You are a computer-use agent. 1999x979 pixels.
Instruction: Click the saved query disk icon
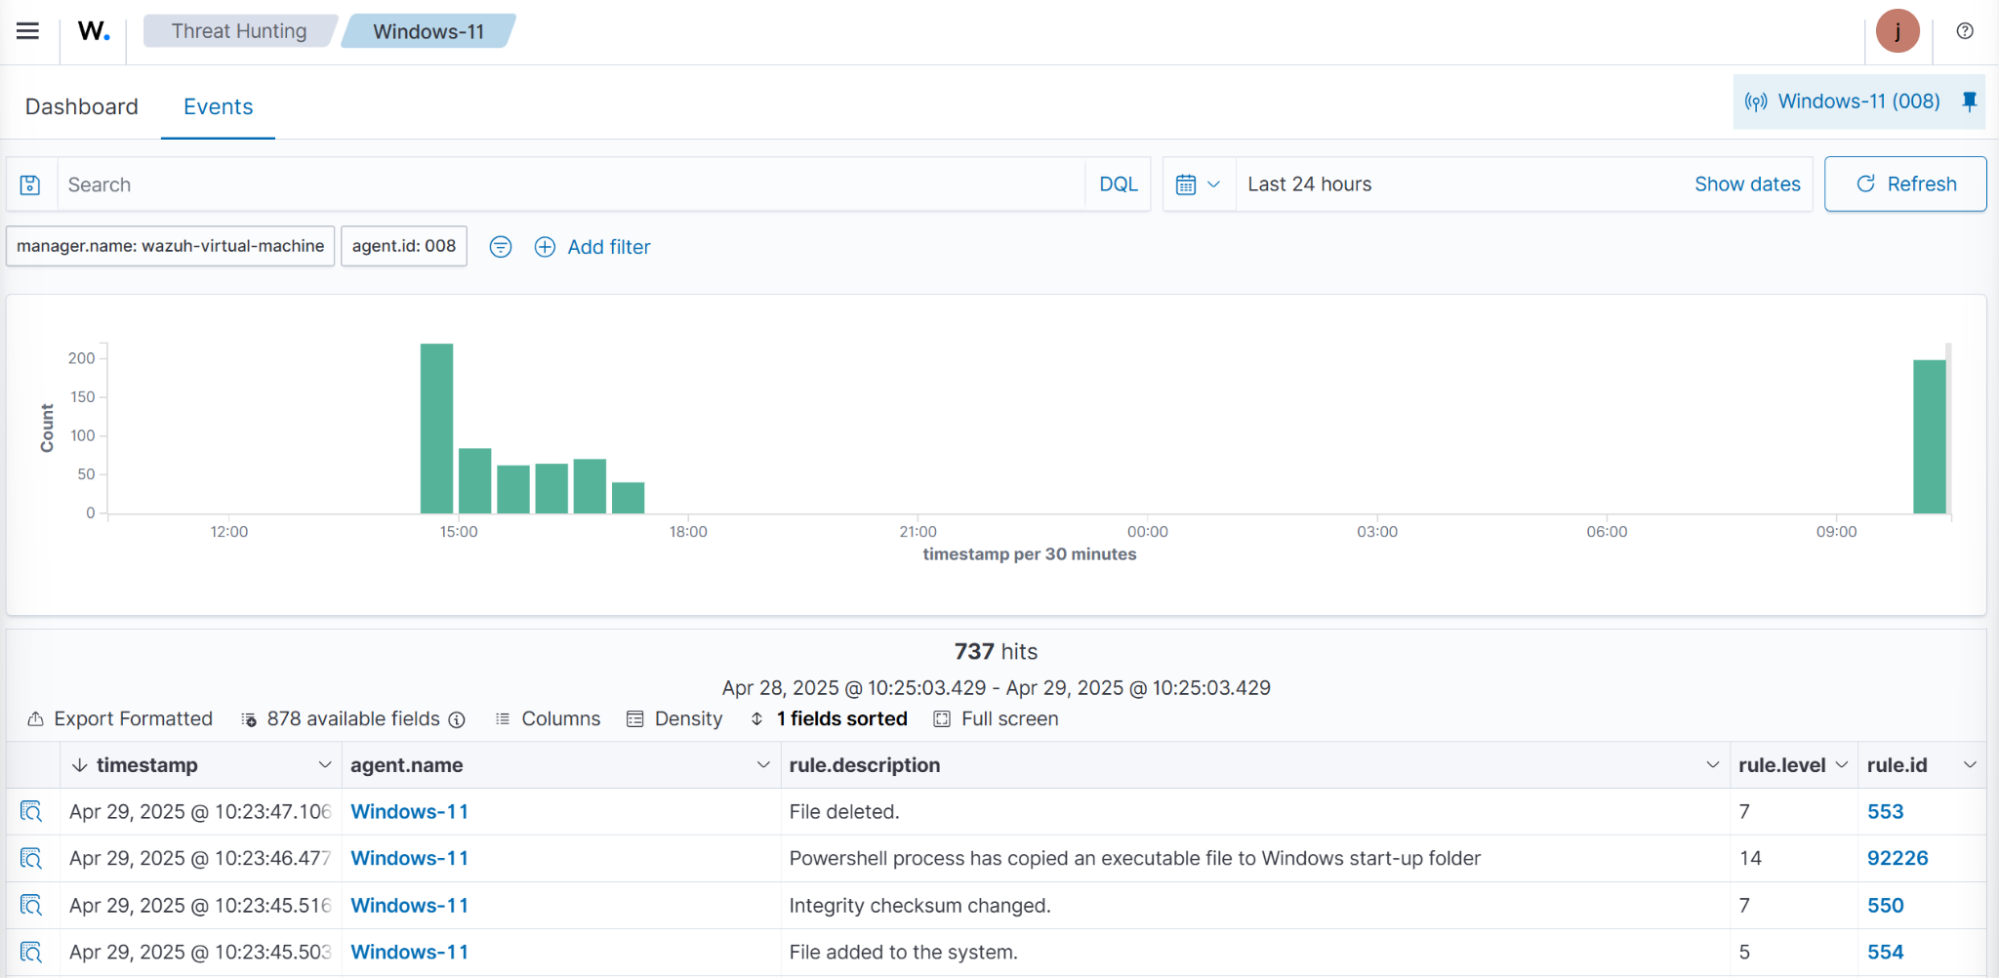(x=31, y=184)
